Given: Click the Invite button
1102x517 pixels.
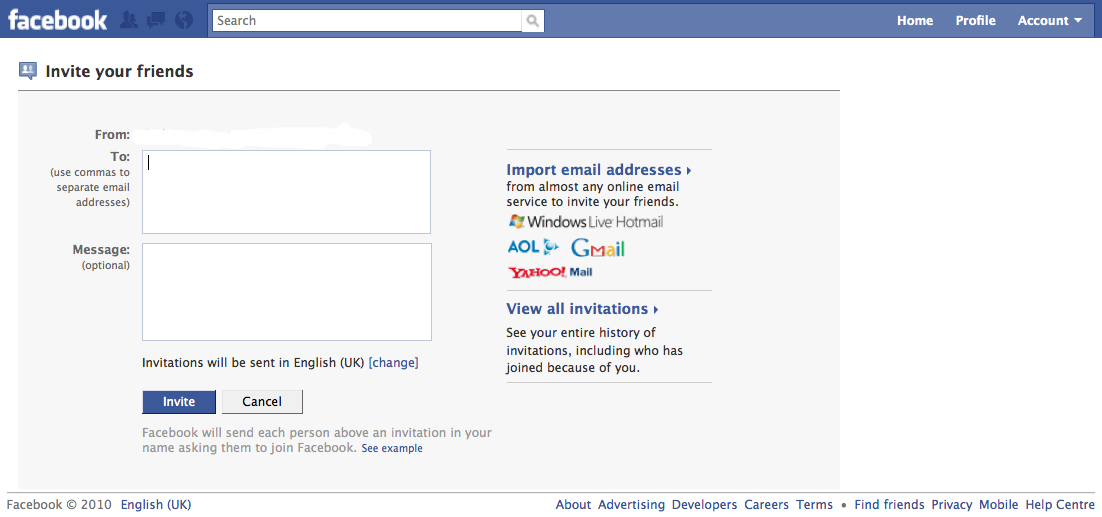Looking at the screenshot, I should pyautogui.click(x=179, y=402).
